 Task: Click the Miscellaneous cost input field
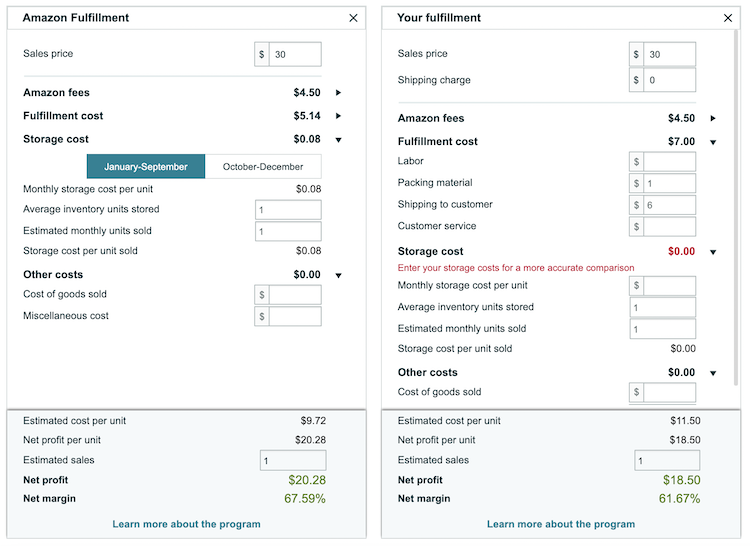294,316
